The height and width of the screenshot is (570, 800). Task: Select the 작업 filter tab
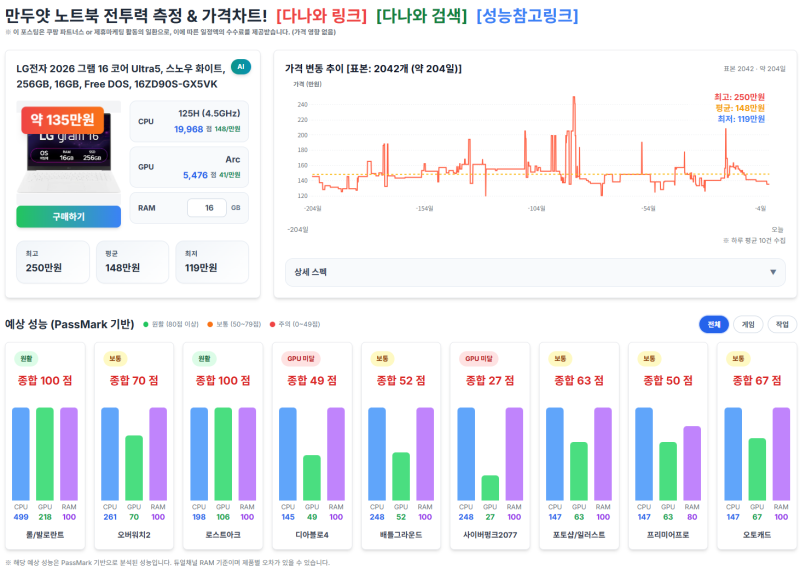tap(782, 325)
